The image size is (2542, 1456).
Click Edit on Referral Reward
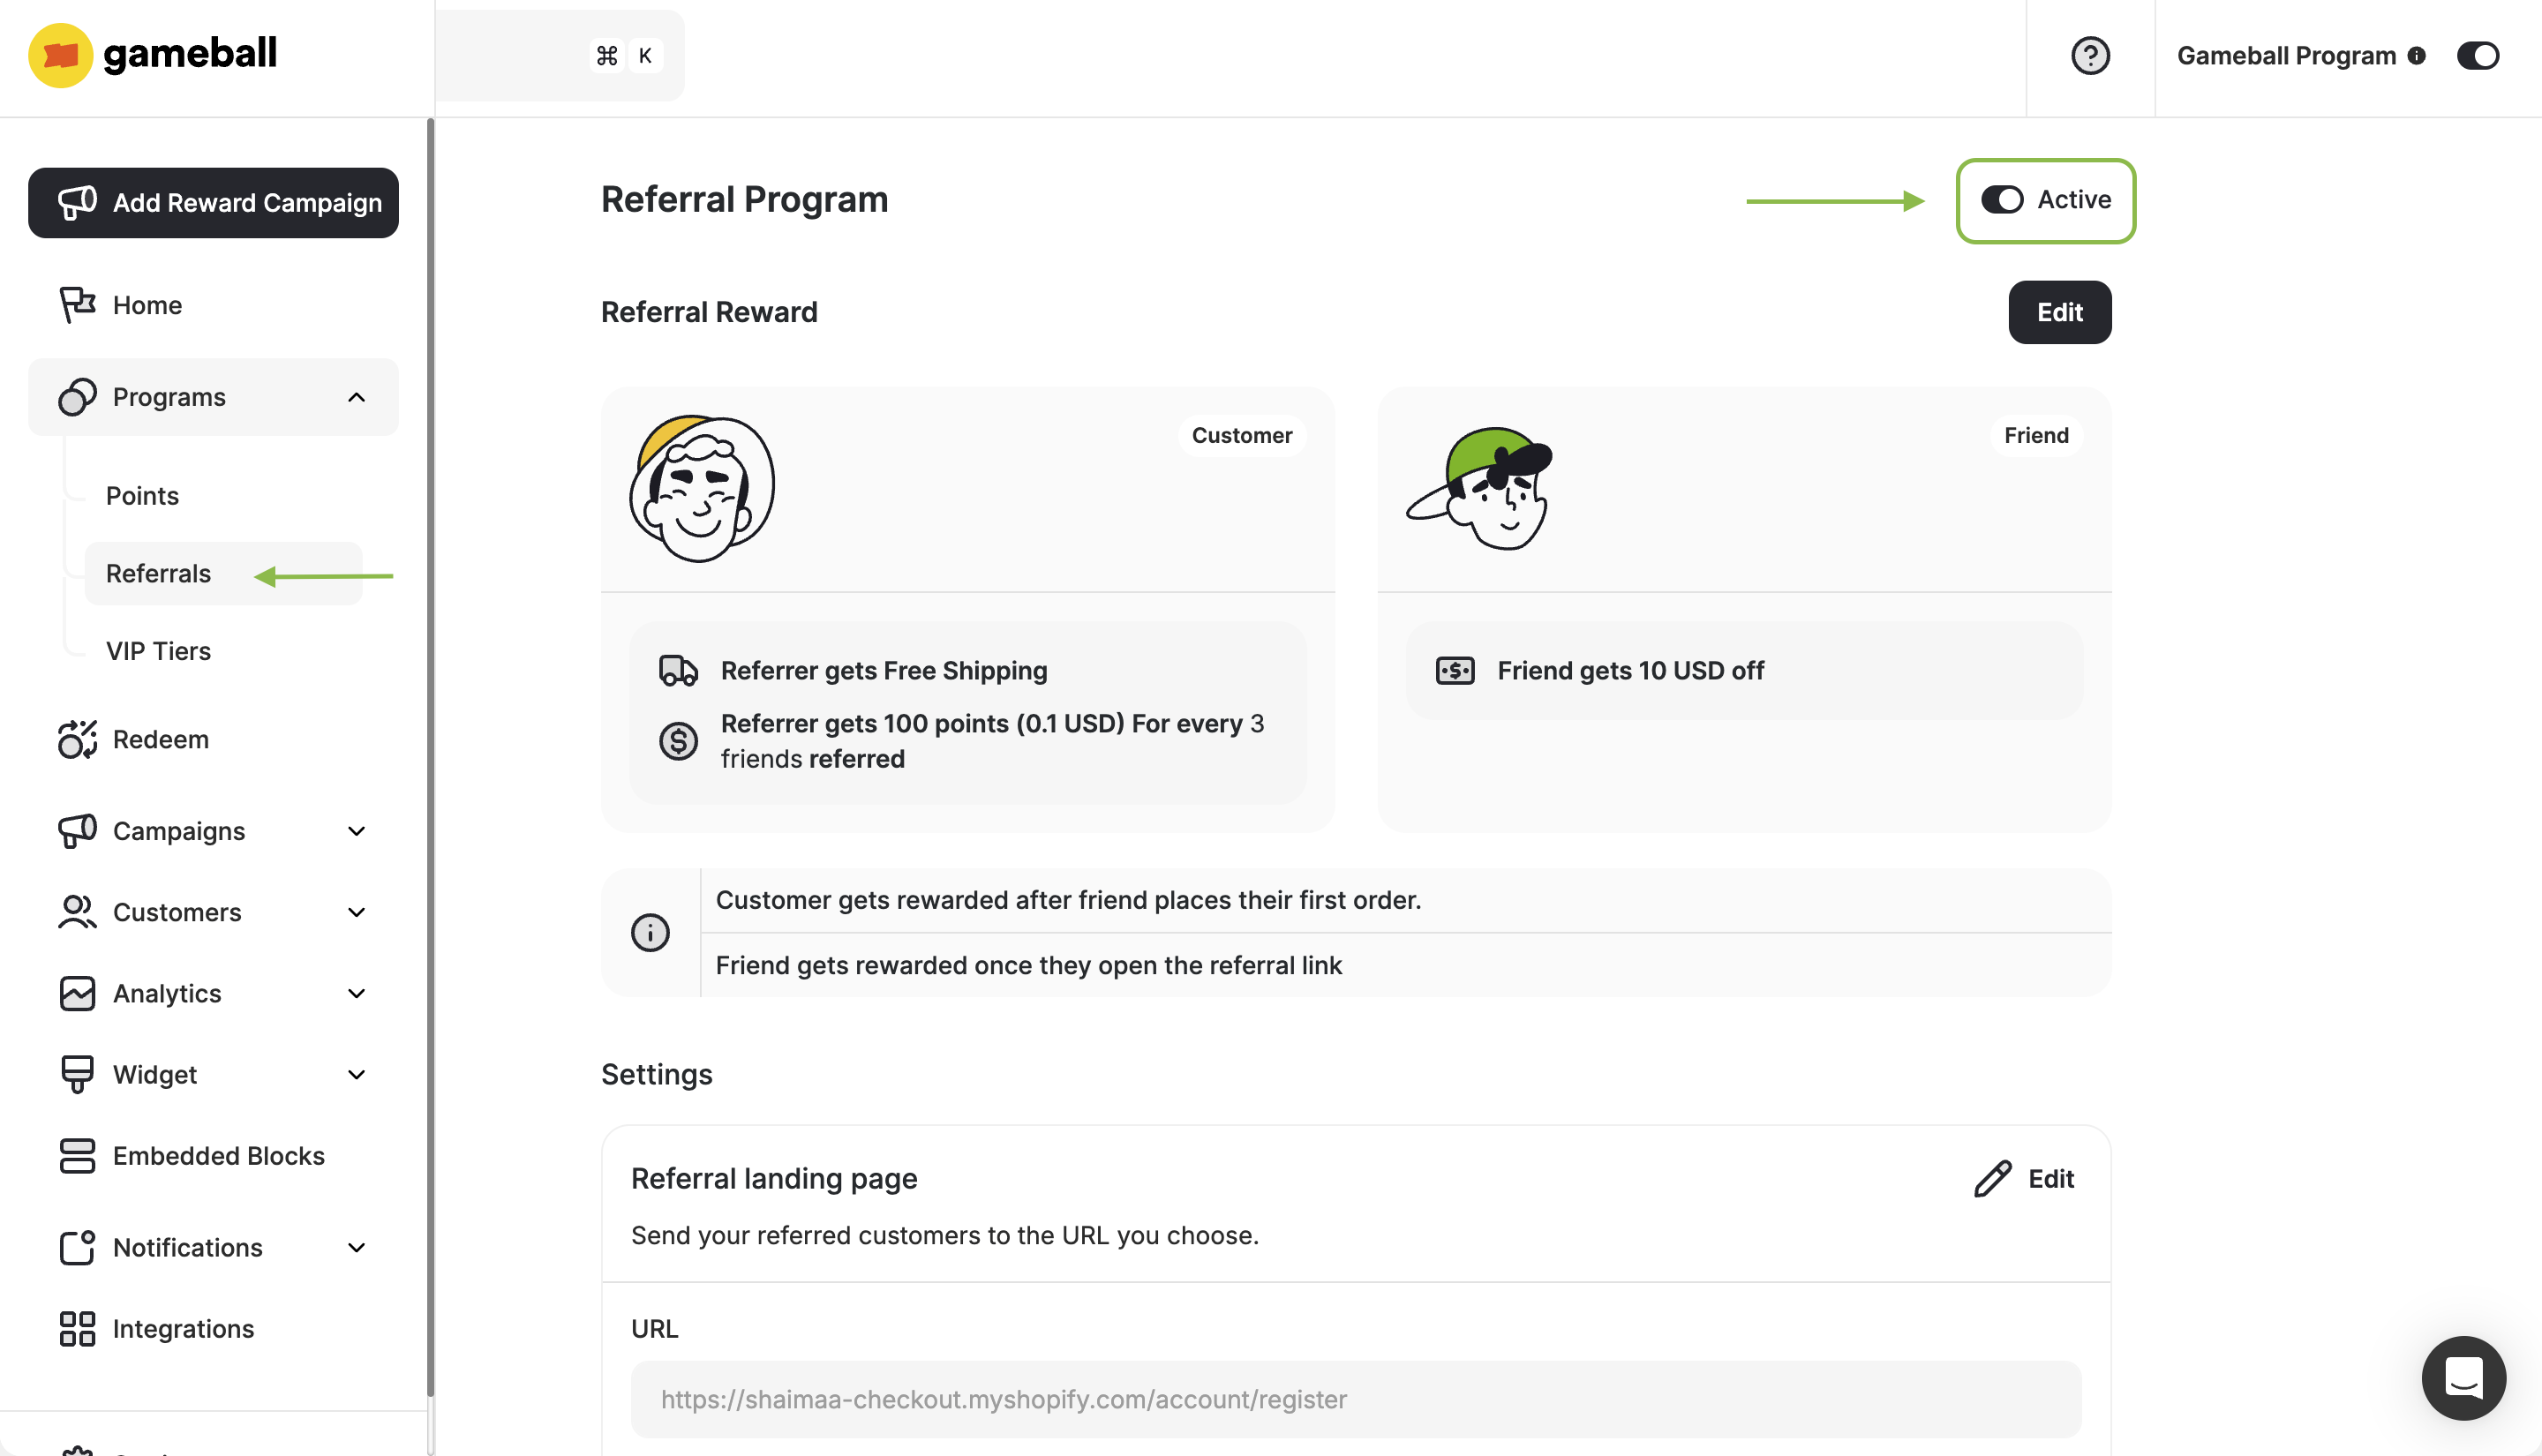pos(2059,312)
